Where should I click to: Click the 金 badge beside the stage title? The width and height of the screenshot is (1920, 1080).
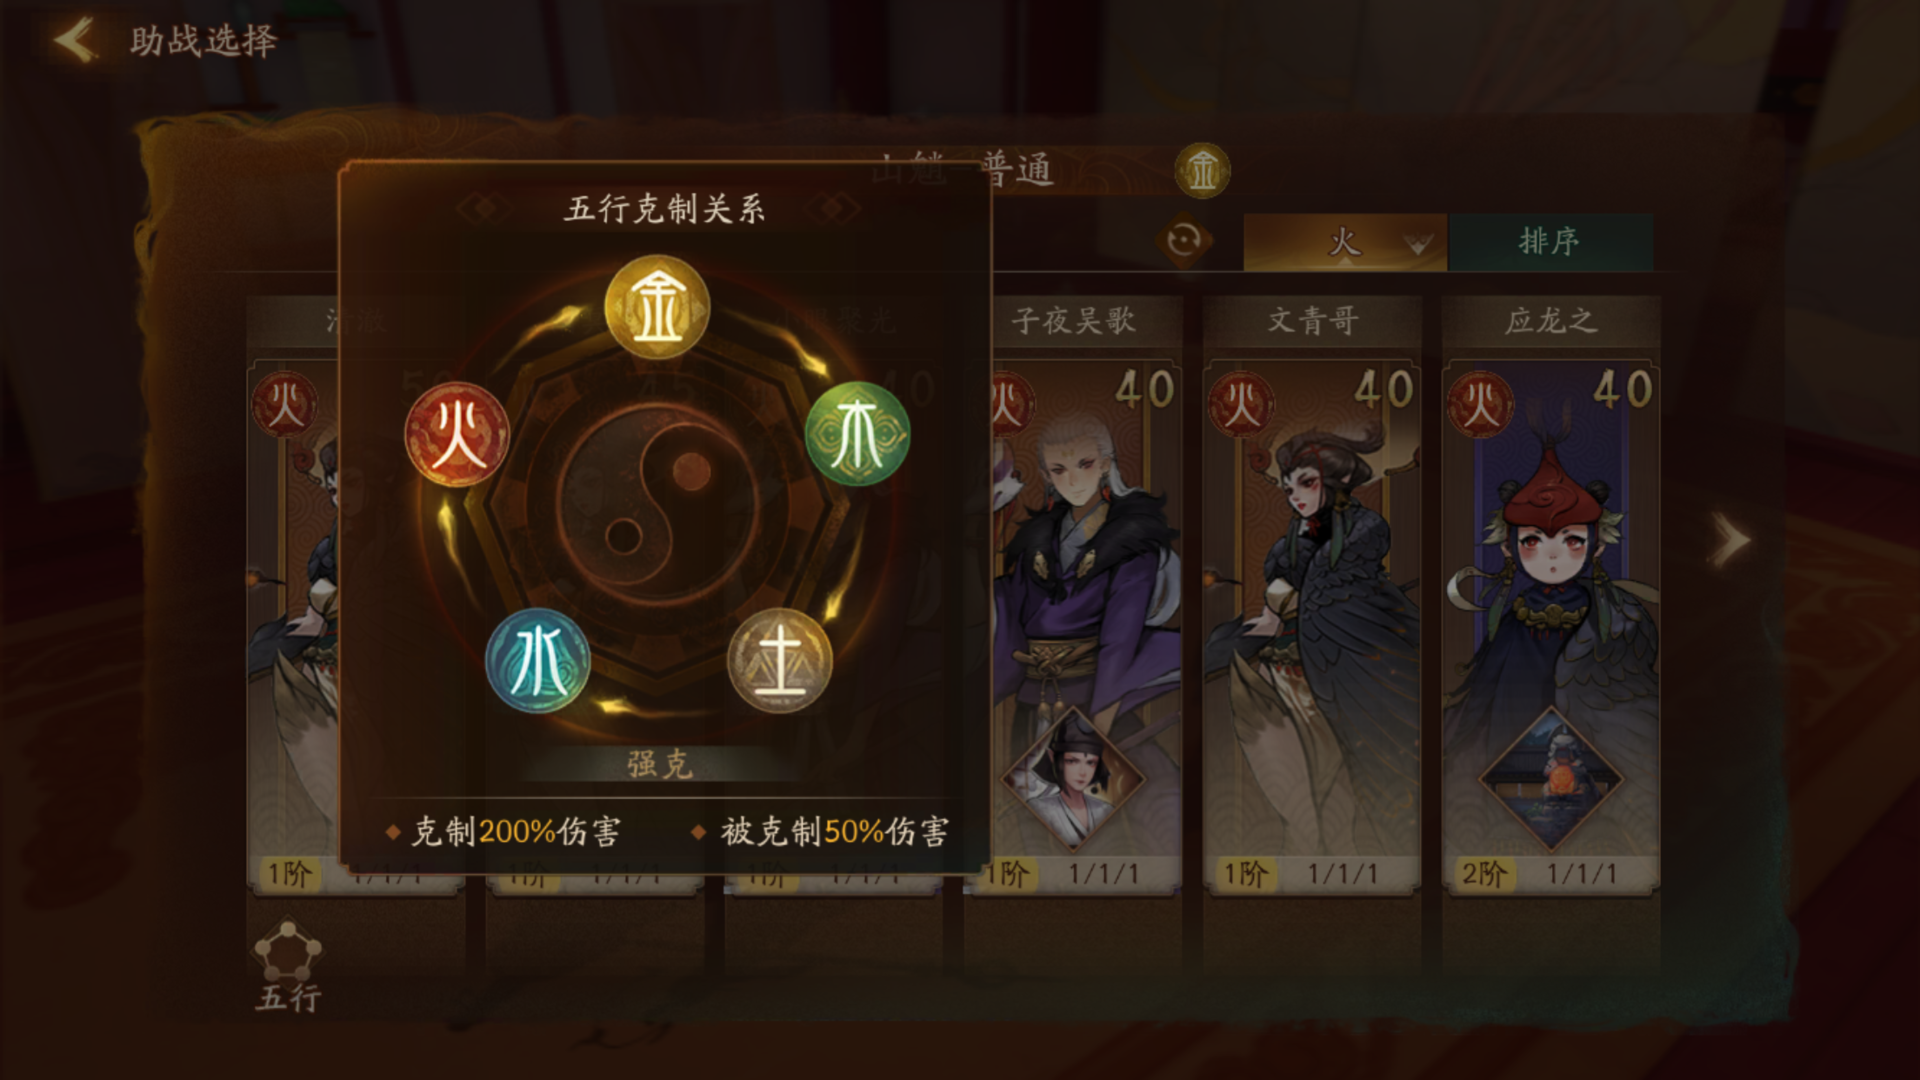coord(1202,170)
